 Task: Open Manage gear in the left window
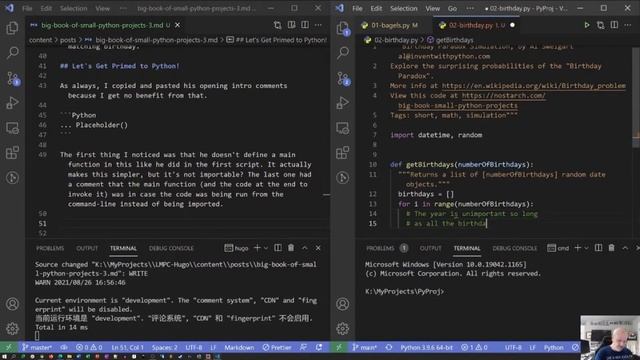tap(12, 329)
